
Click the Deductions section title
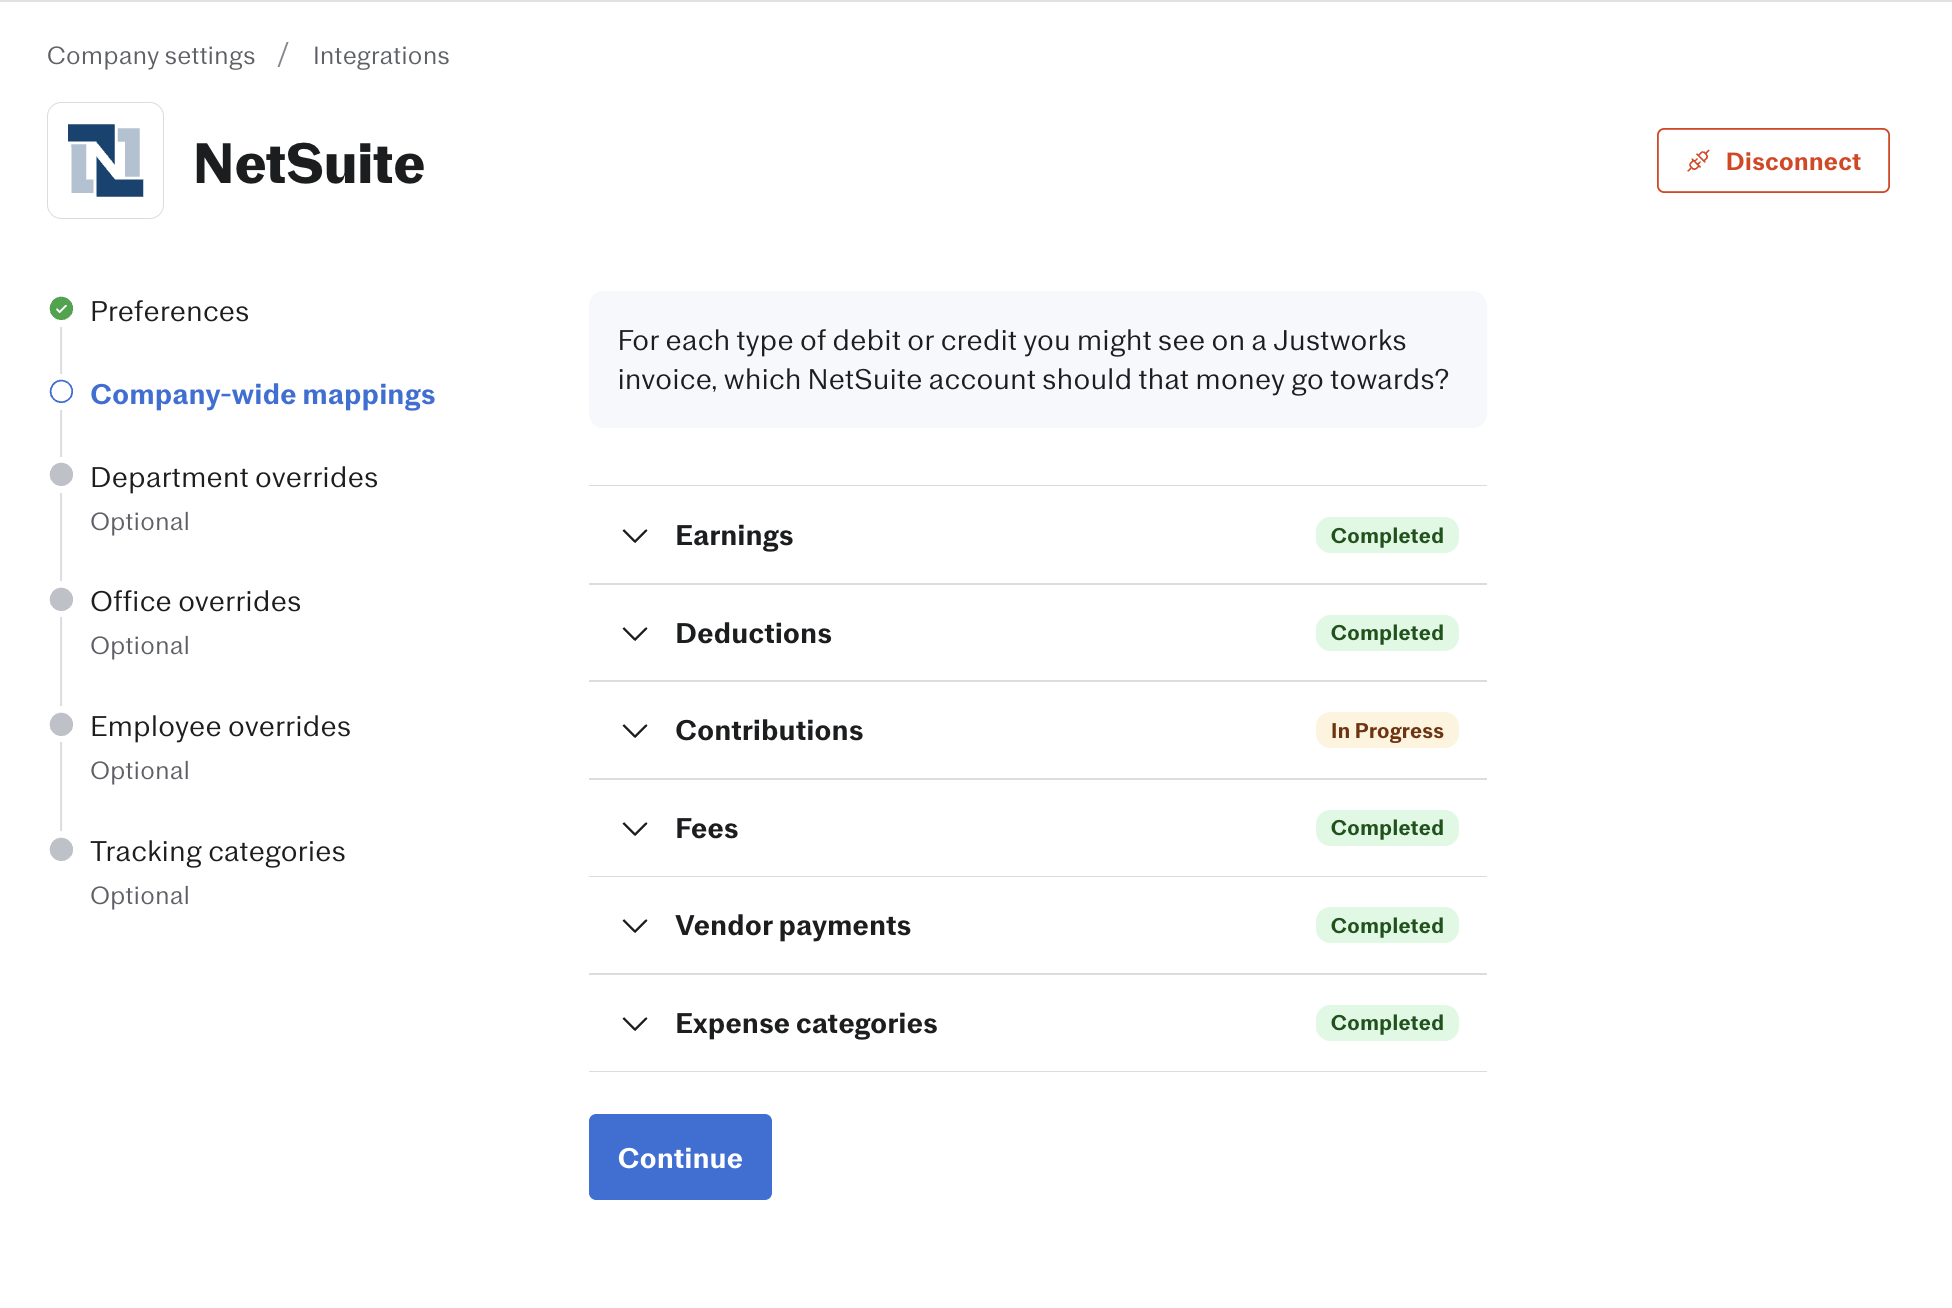(753, 633)
